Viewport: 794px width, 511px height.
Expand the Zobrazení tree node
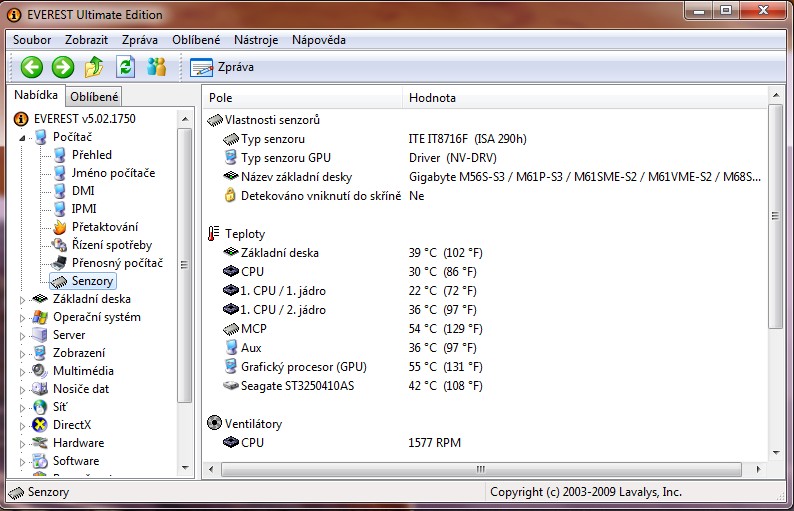[x=22, y=354]
